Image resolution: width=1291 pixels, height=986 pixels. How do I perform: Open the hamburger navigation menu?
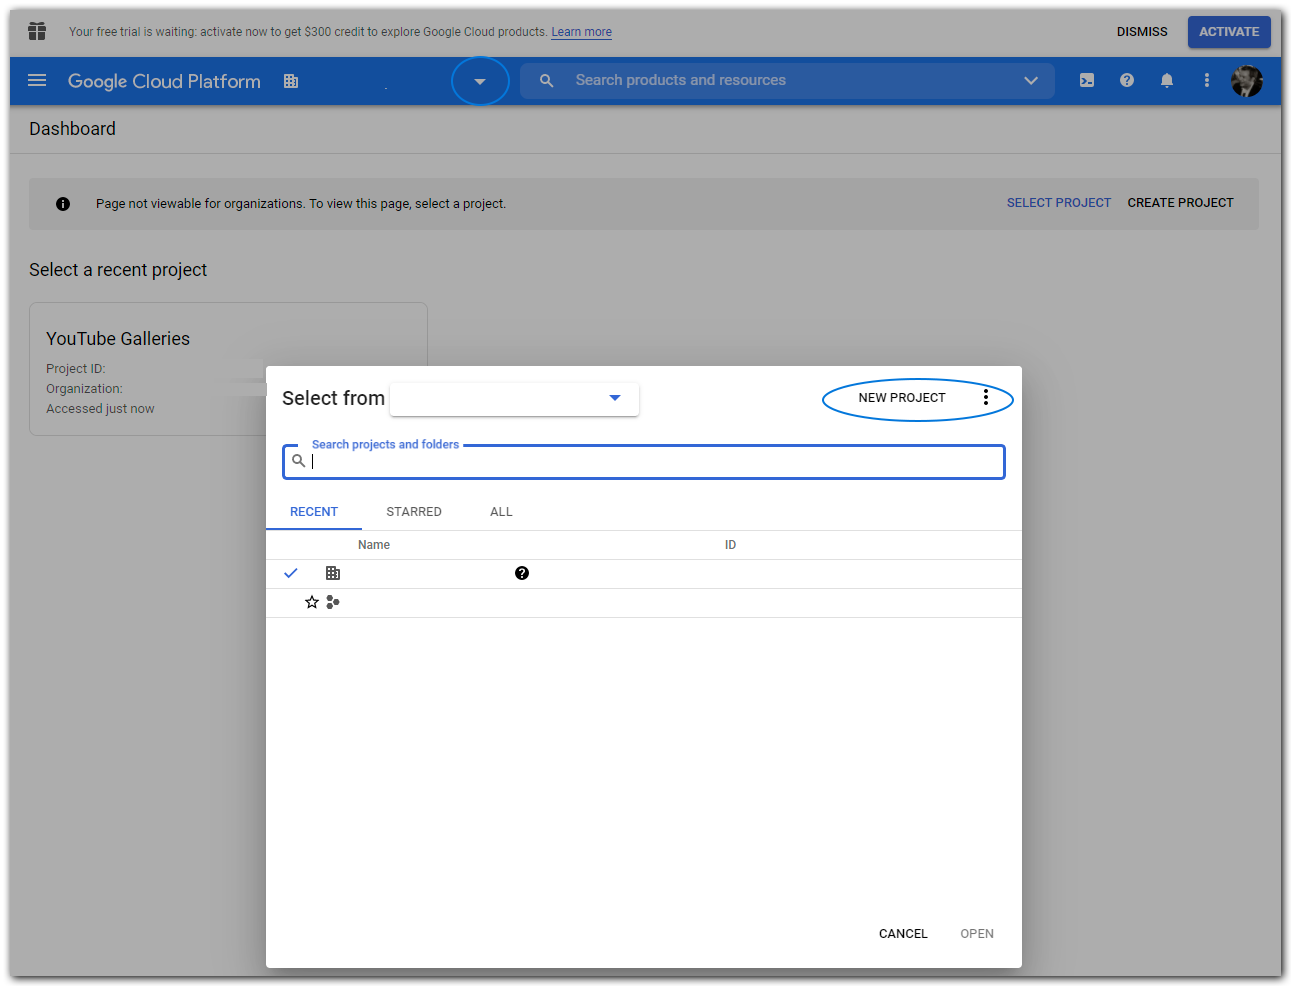point(37,81)
